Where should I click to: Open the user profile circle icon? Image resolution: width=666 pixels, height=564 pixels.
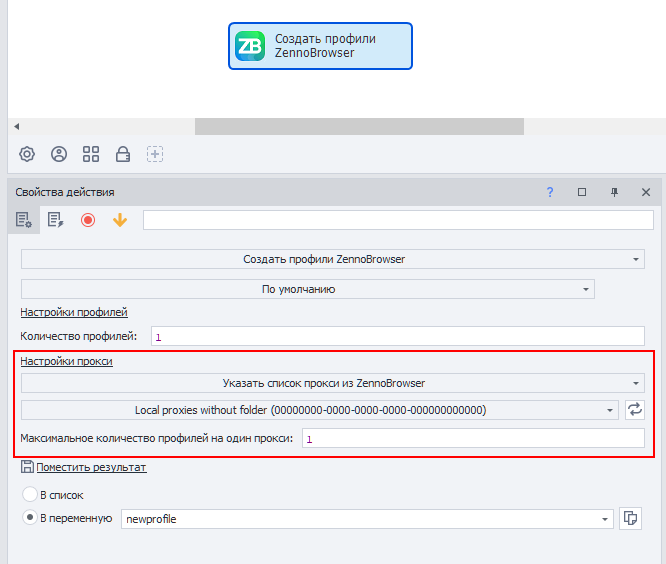59,154
